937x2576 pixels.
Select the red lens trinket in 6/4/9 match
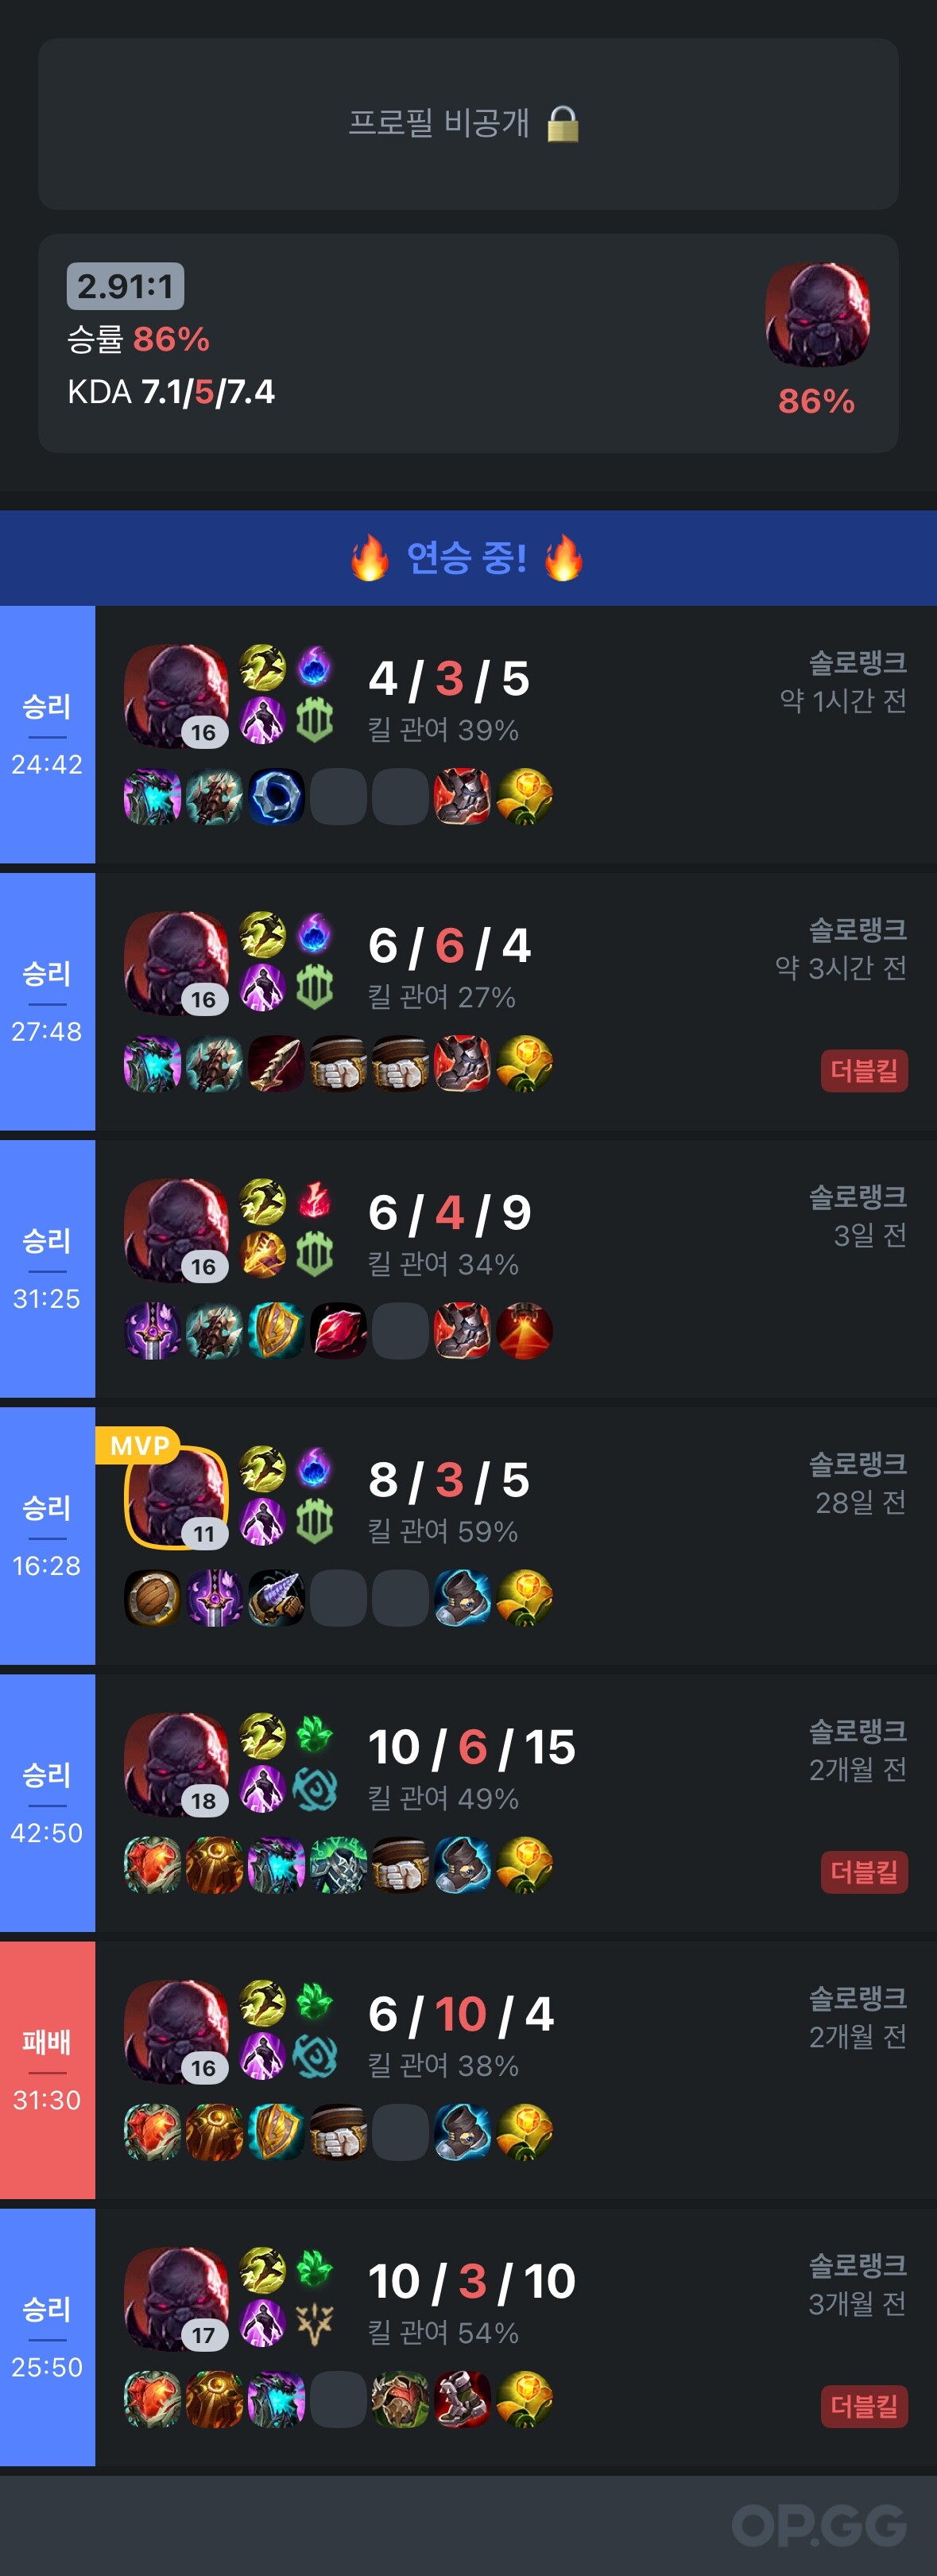pyautogui.click(x=524, y=1330)
